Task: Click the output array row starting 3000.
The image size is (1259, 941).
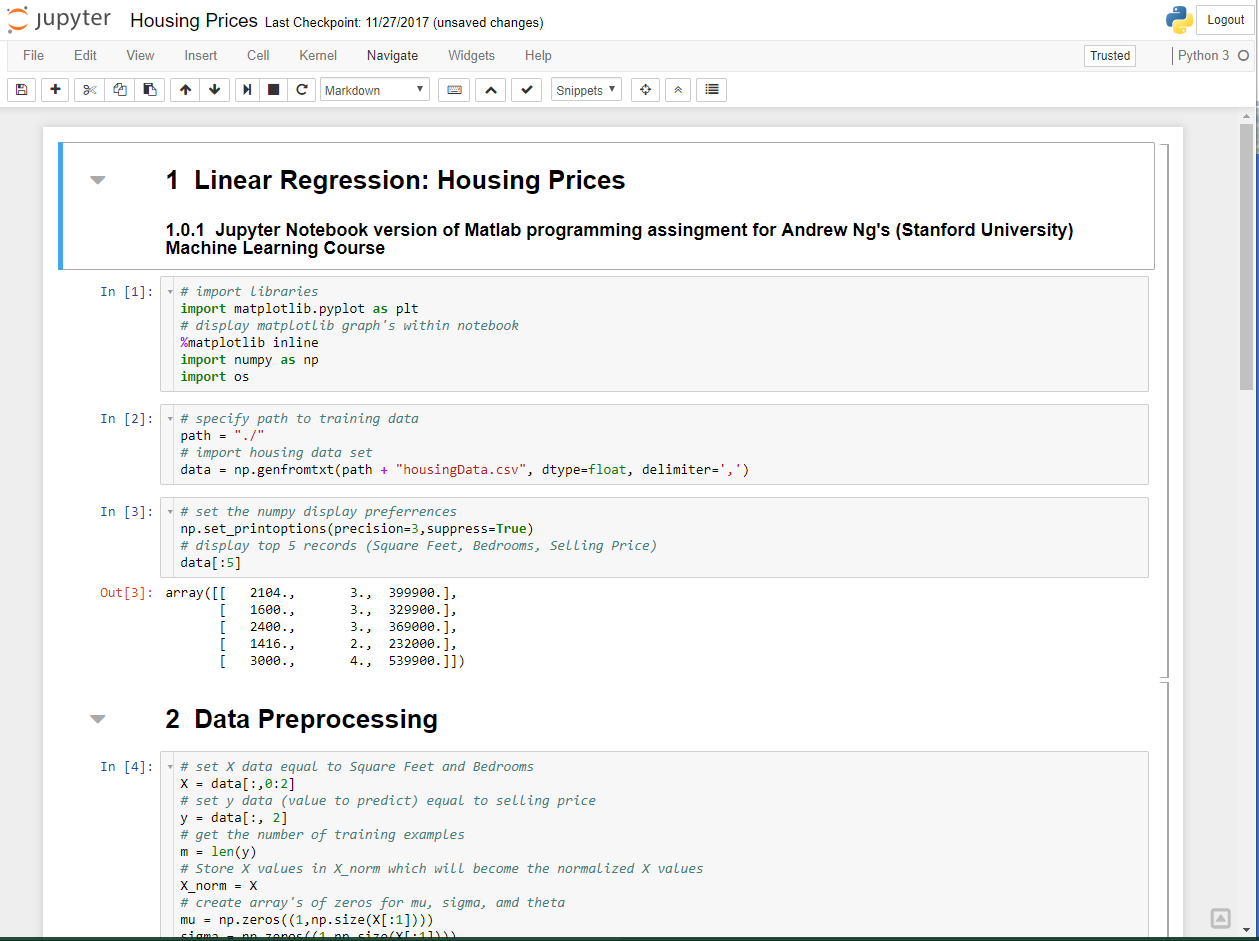Action: click(x=342, y=661)
